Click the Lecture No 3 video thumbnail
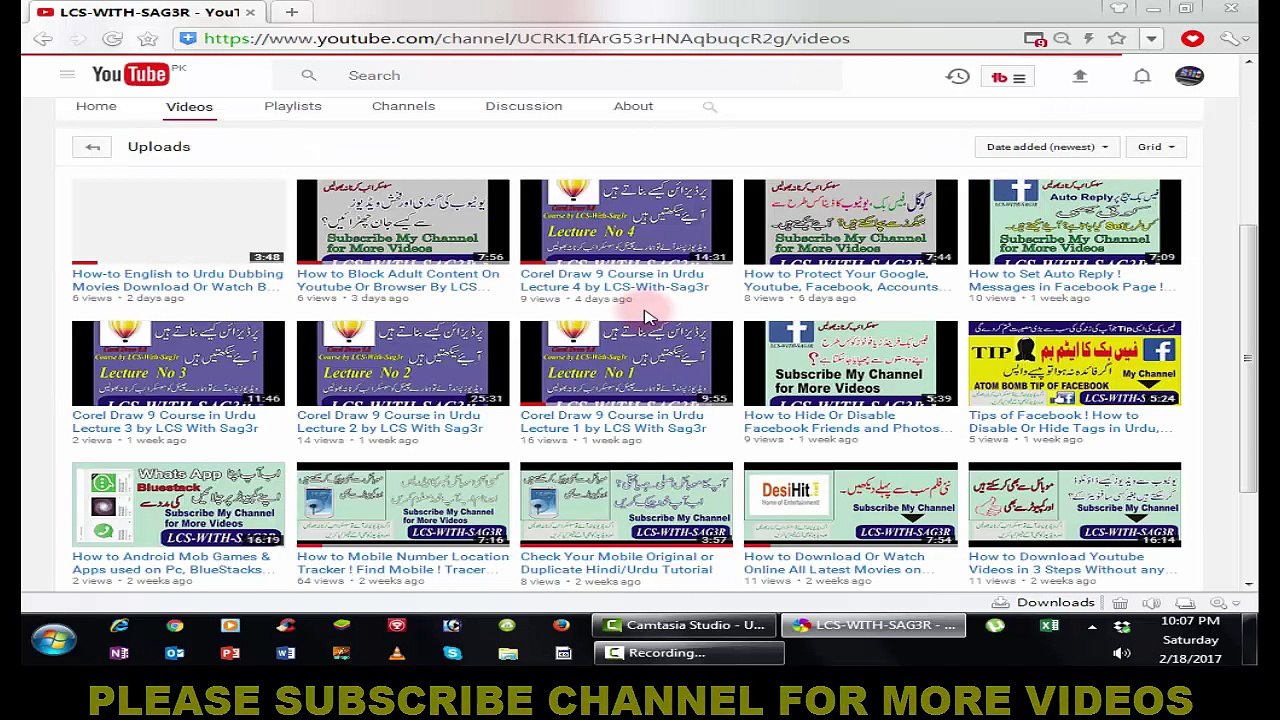The height and width of the screenshot is (720, 1280). point(178,363)
